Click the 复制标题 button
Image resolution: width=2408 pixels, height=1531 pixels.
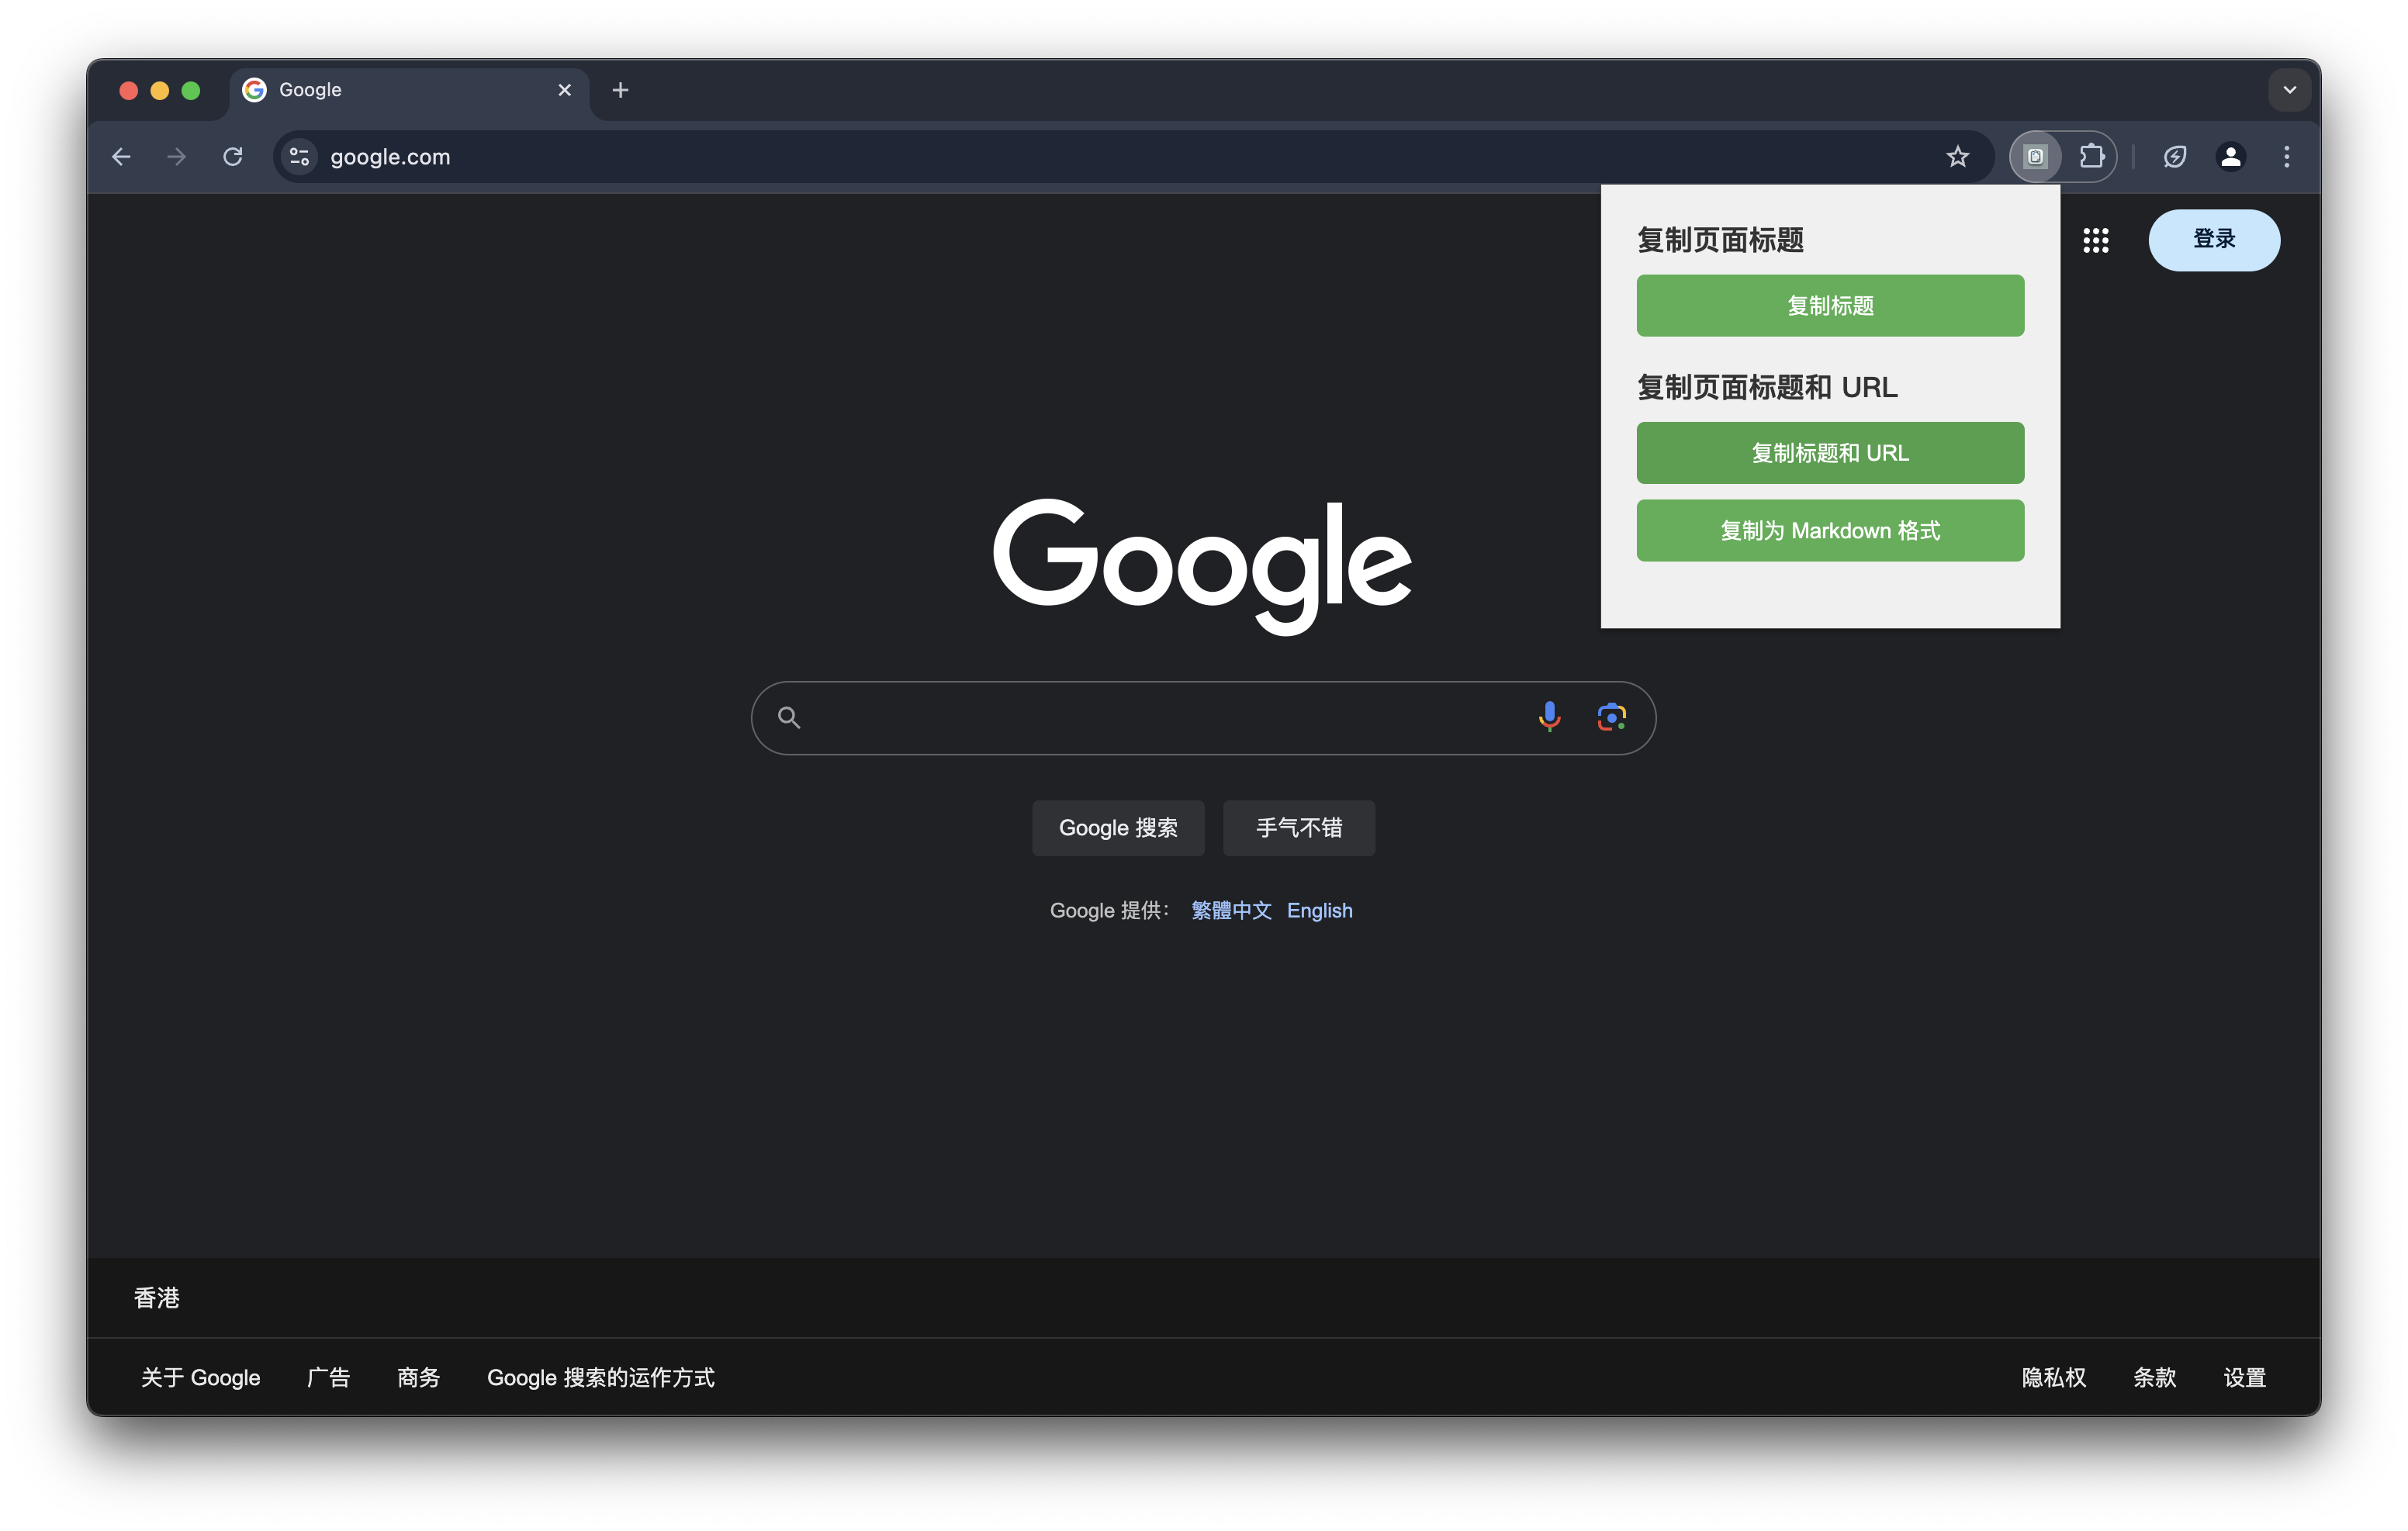coord(1830,306)
